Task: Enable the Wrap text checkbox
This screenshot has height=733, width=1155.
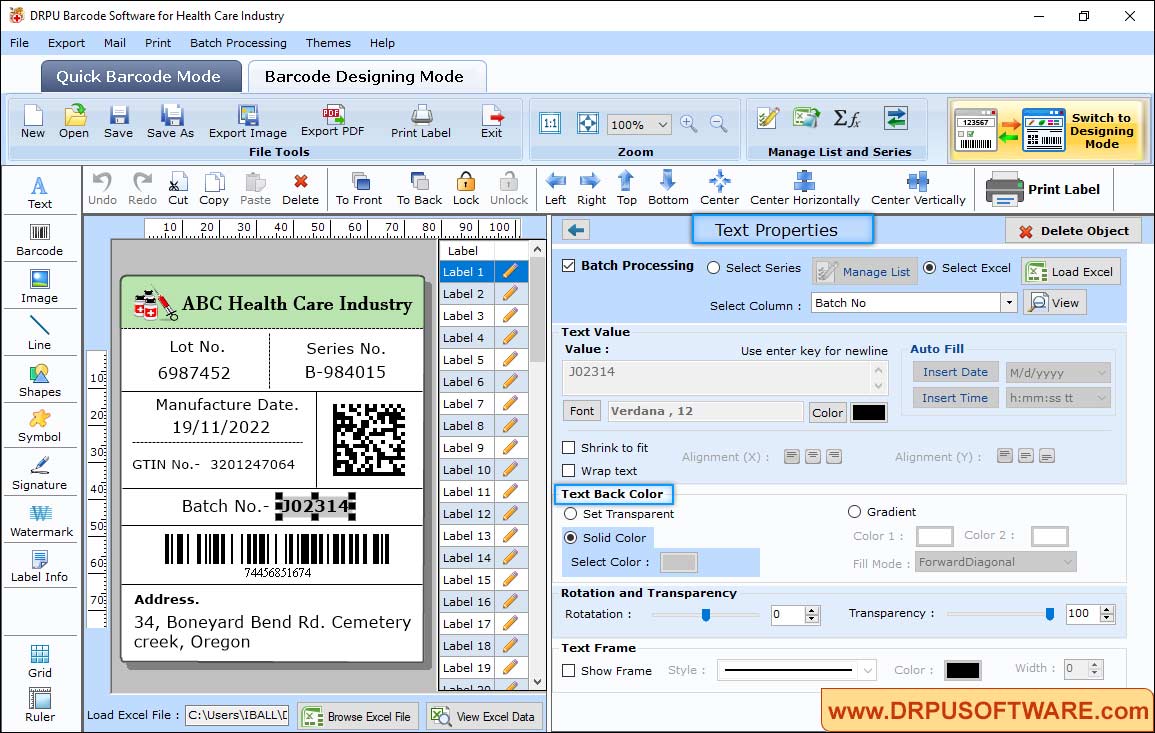Action: coord(569,470)
